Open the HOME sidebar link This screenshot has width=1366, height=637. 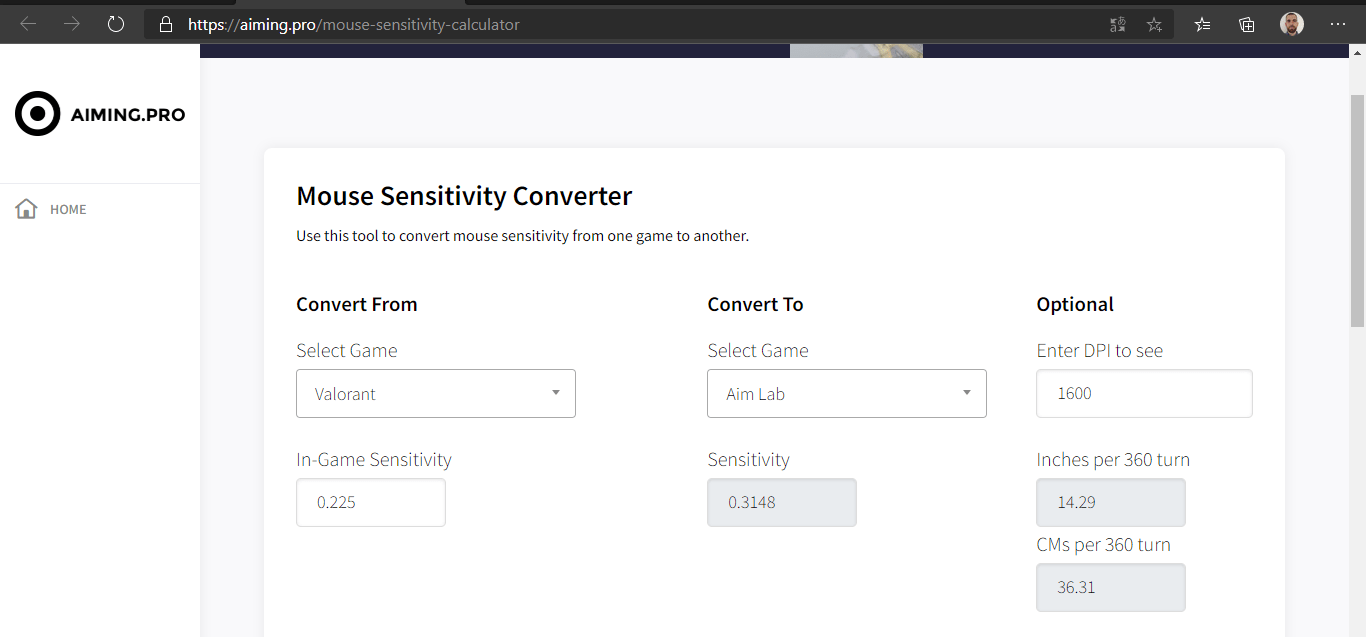click(68, 209)
